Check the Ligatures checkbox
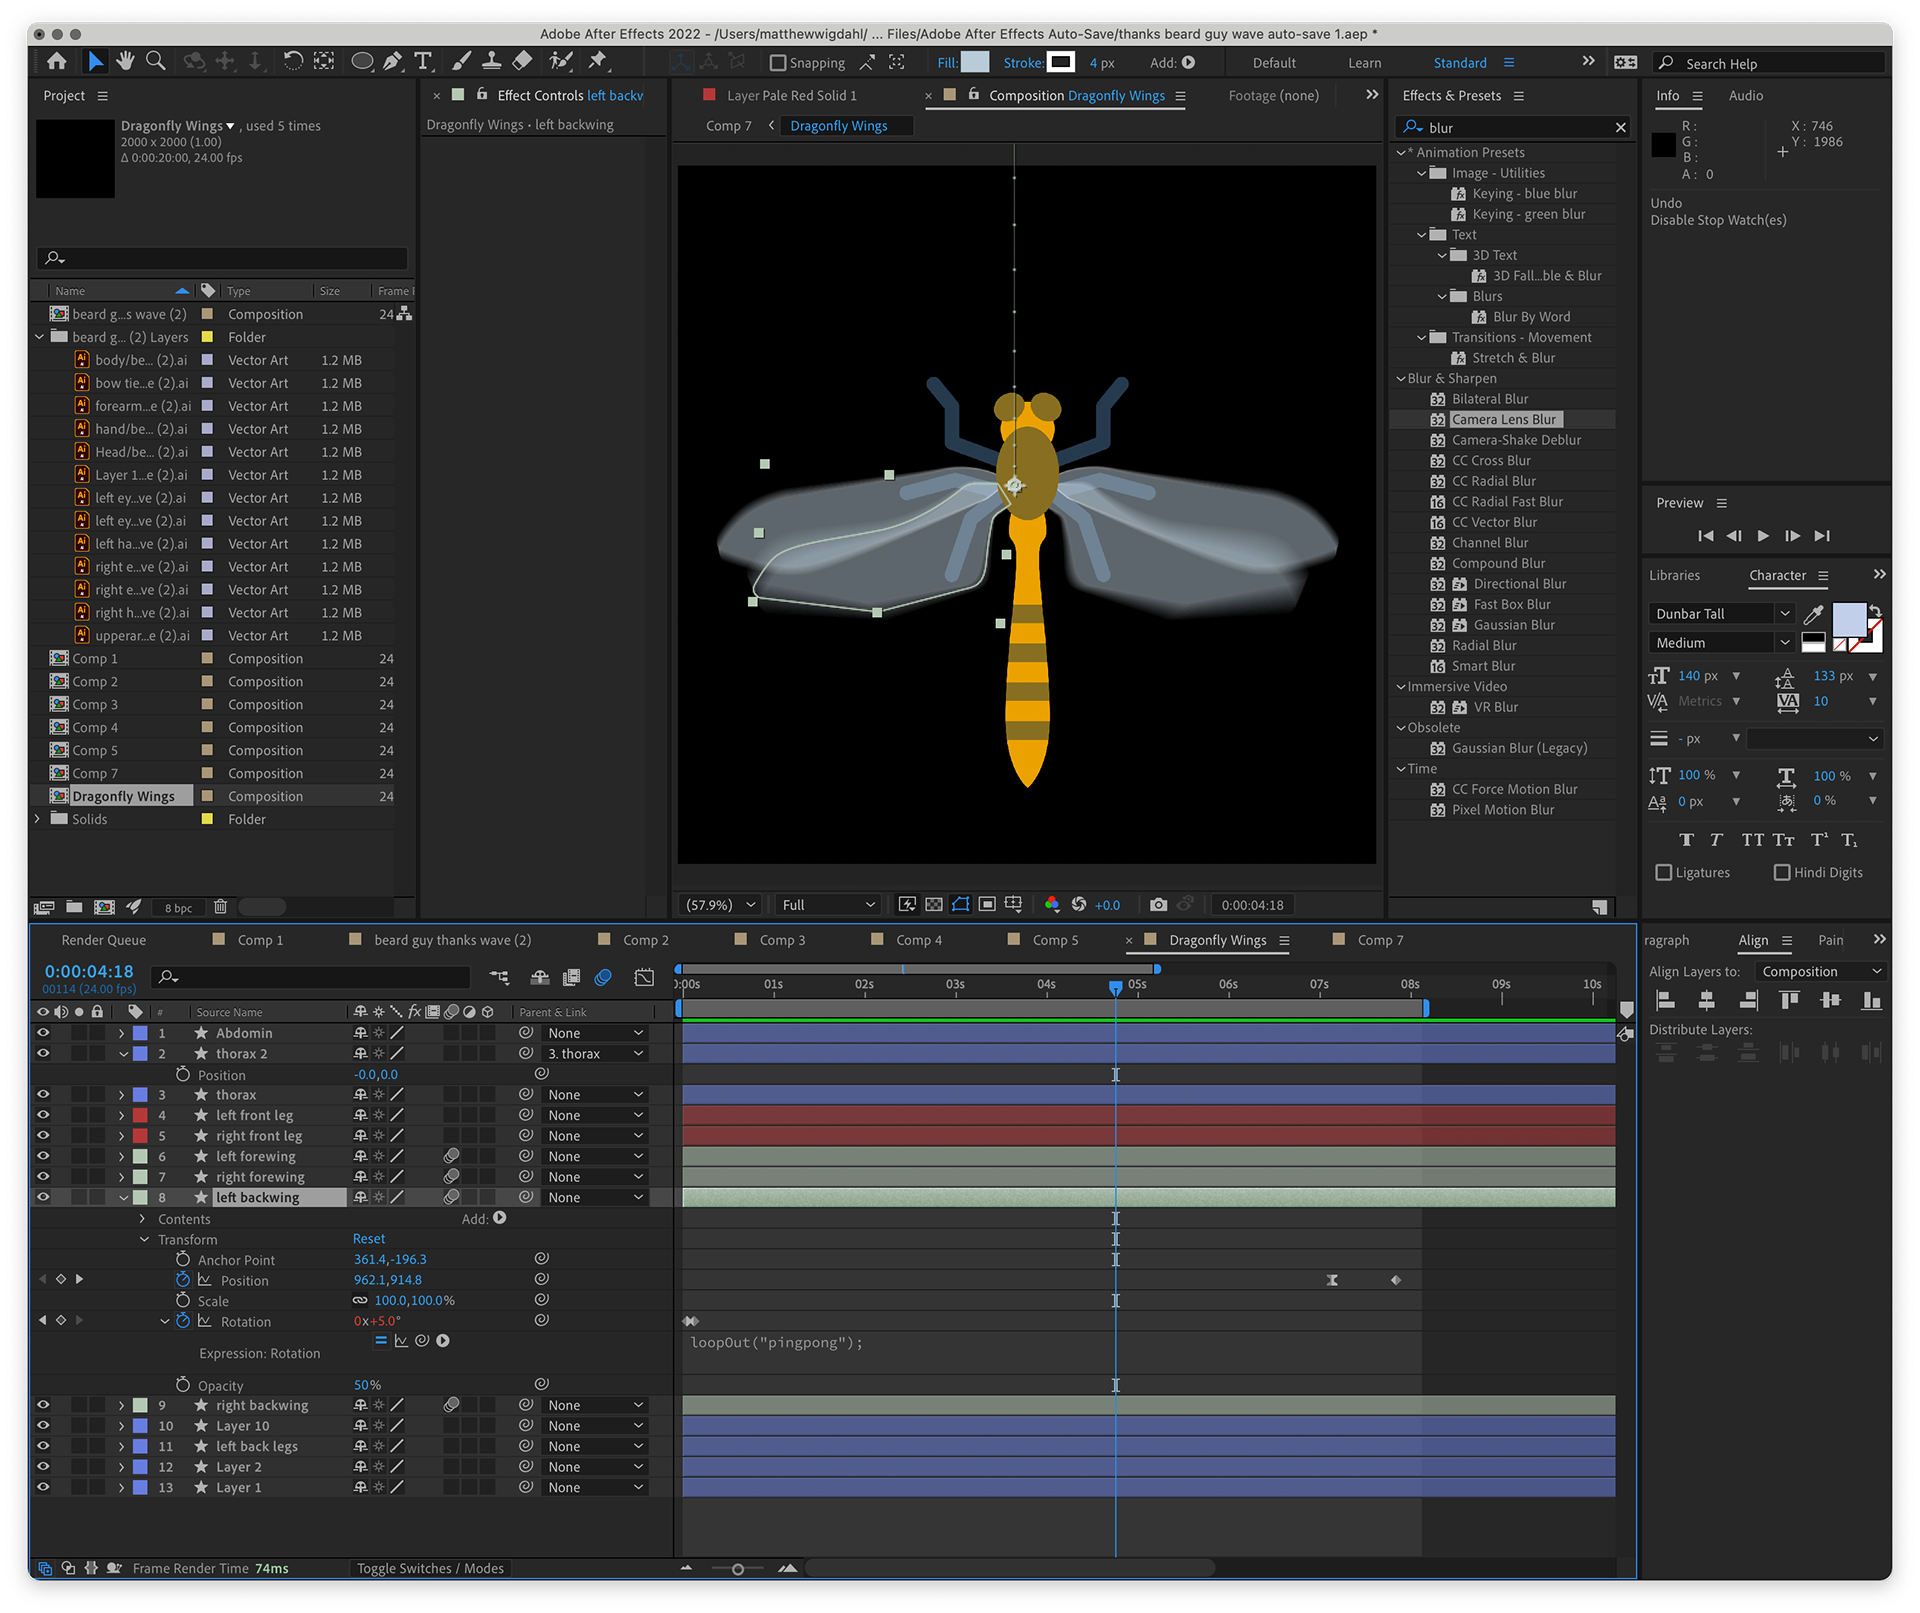 point(1664,873)
